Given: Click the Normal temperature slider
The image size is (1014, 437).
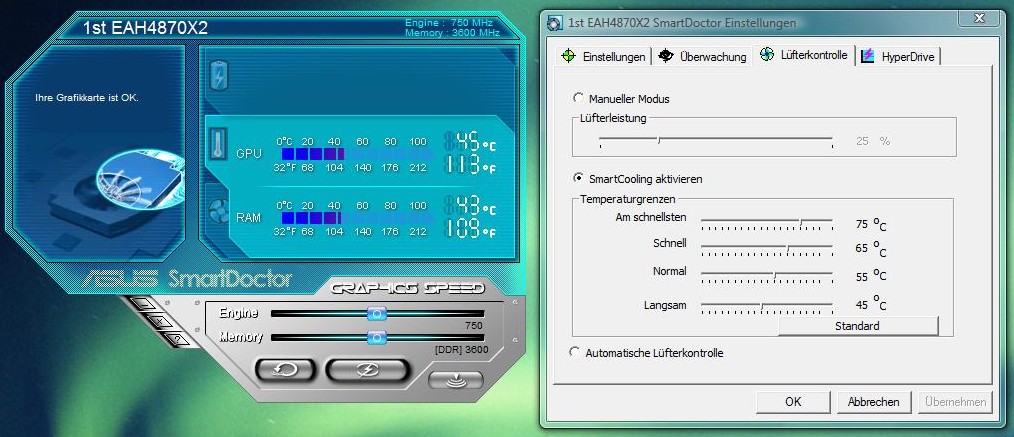Looking at the screenshot, I should click(767, 277).
